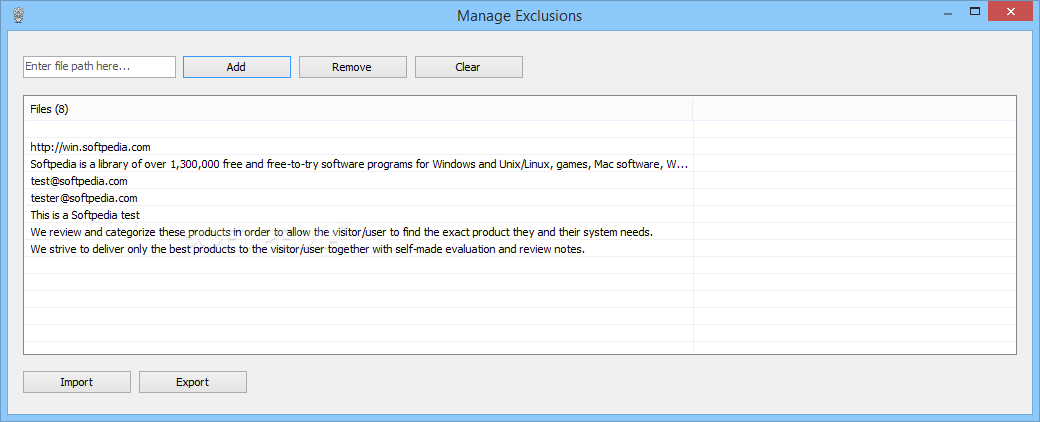1040x422 pixels.
Task: Maximize the Manage Exclusions window
Action: (x=975, y=11)
